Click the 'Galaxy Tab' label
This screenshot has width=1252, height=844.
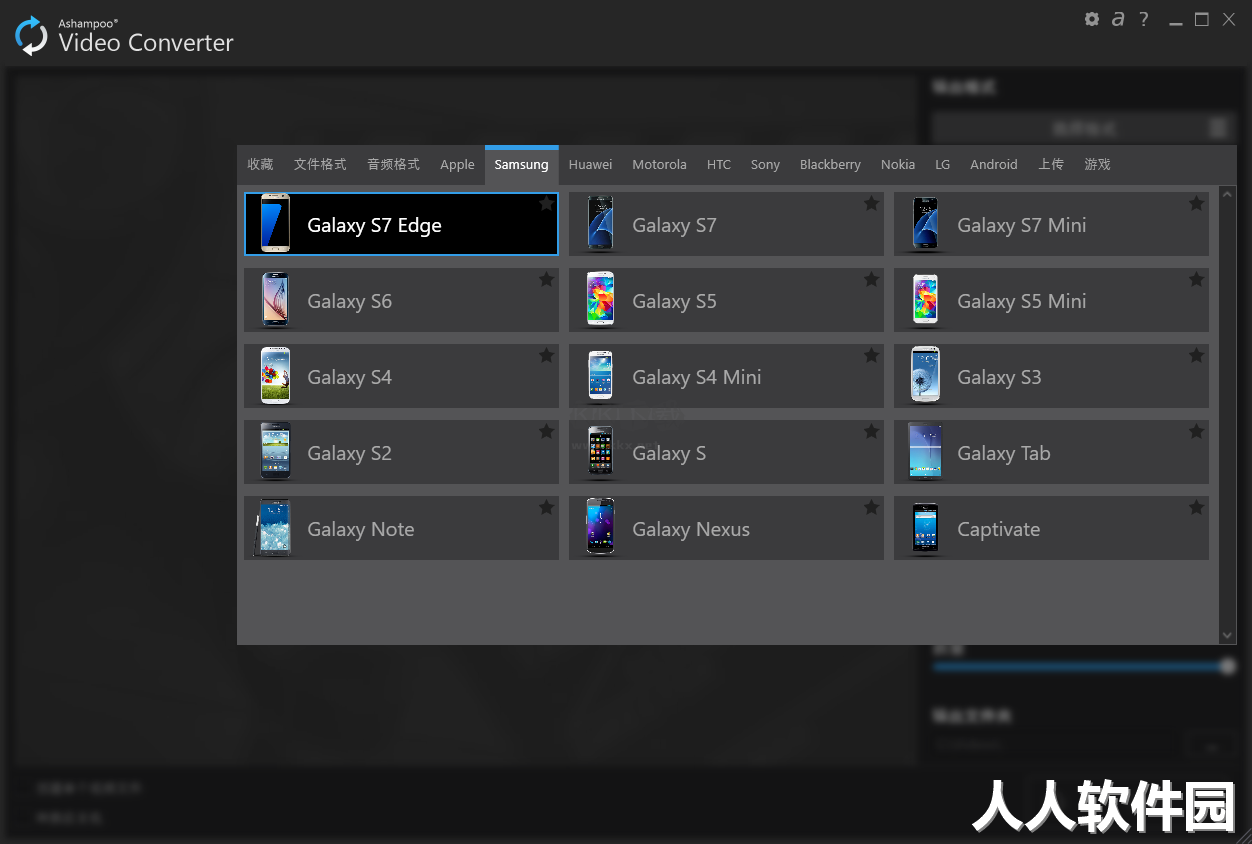(1003, 453)
